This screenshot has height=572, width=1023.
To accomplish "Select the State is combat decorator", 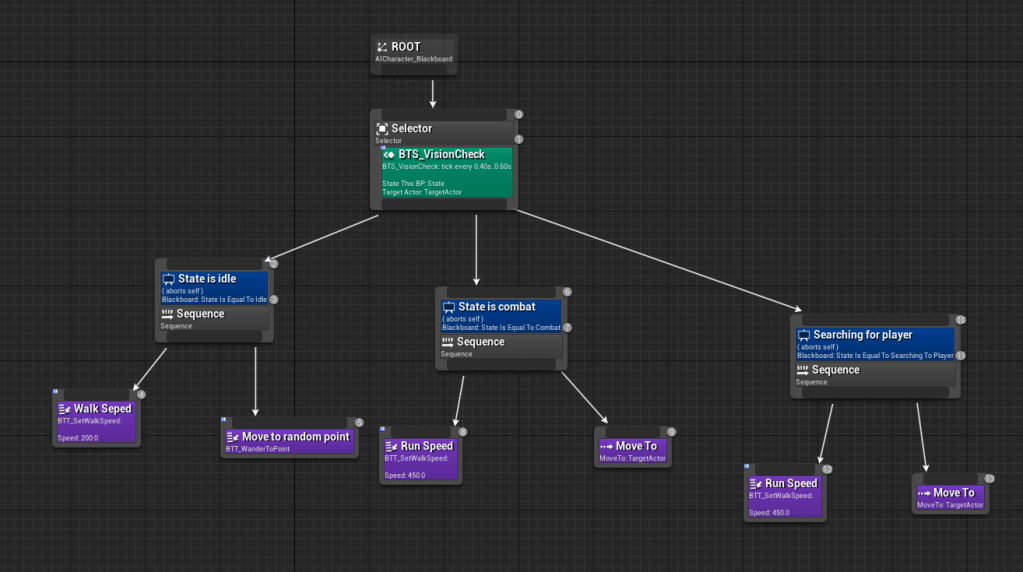I will 500,314.
